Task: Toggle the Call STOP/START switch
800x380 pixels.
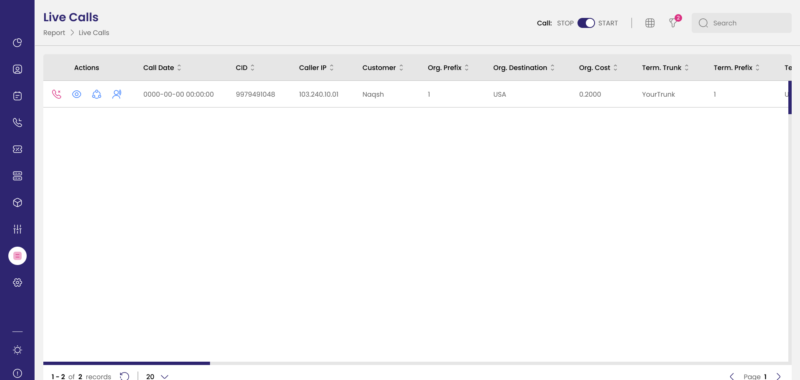Action: pos(586,23)
